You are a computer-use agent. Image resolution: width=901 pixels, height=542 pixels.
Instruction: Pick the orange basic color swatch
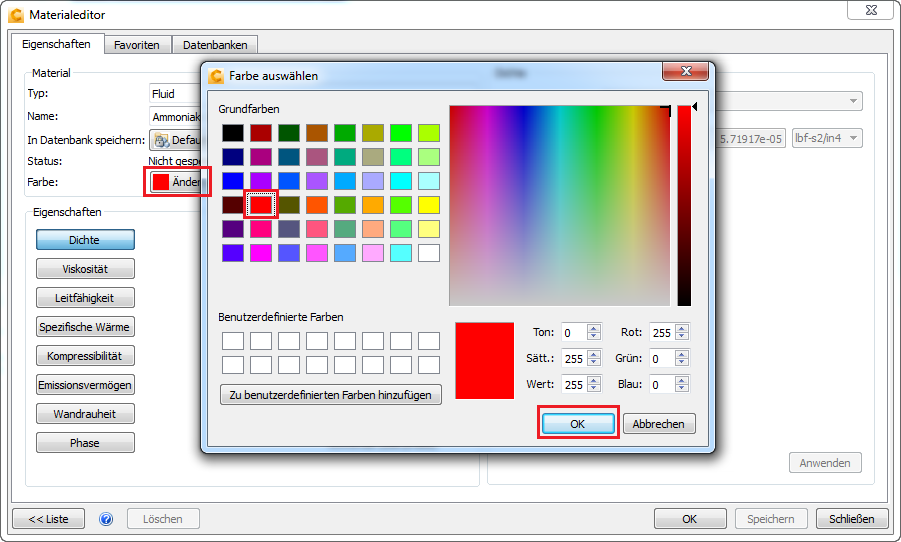click(x=317, y=205)
